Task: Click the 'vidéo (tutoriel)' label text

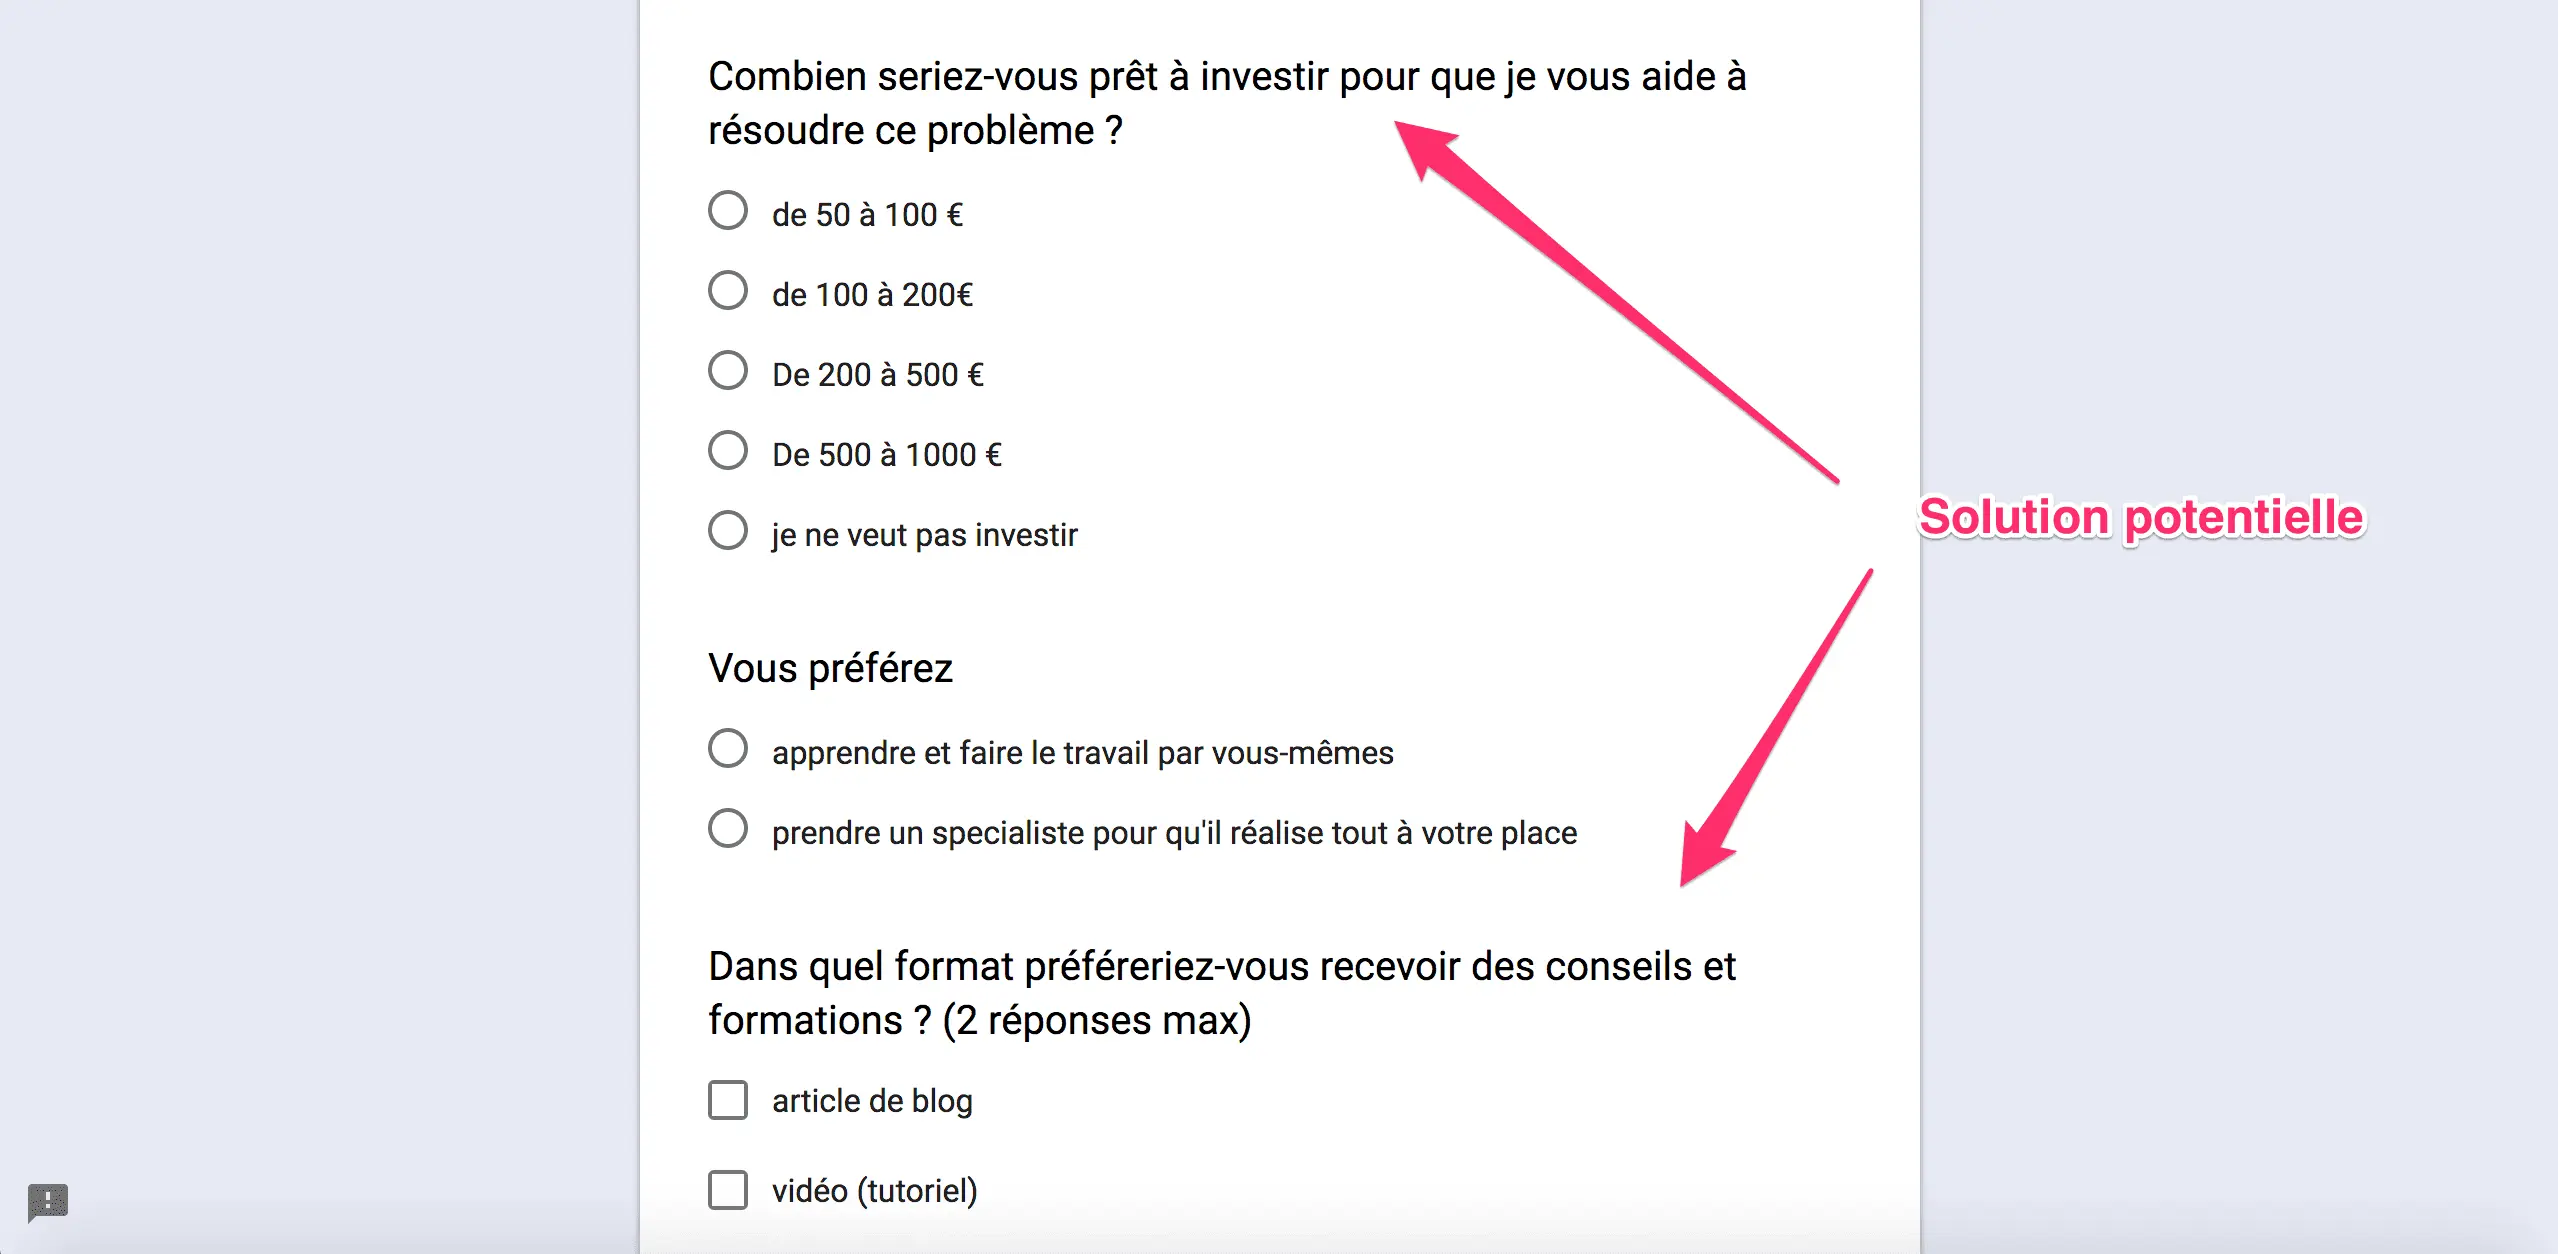Action: pos(875,1191)
